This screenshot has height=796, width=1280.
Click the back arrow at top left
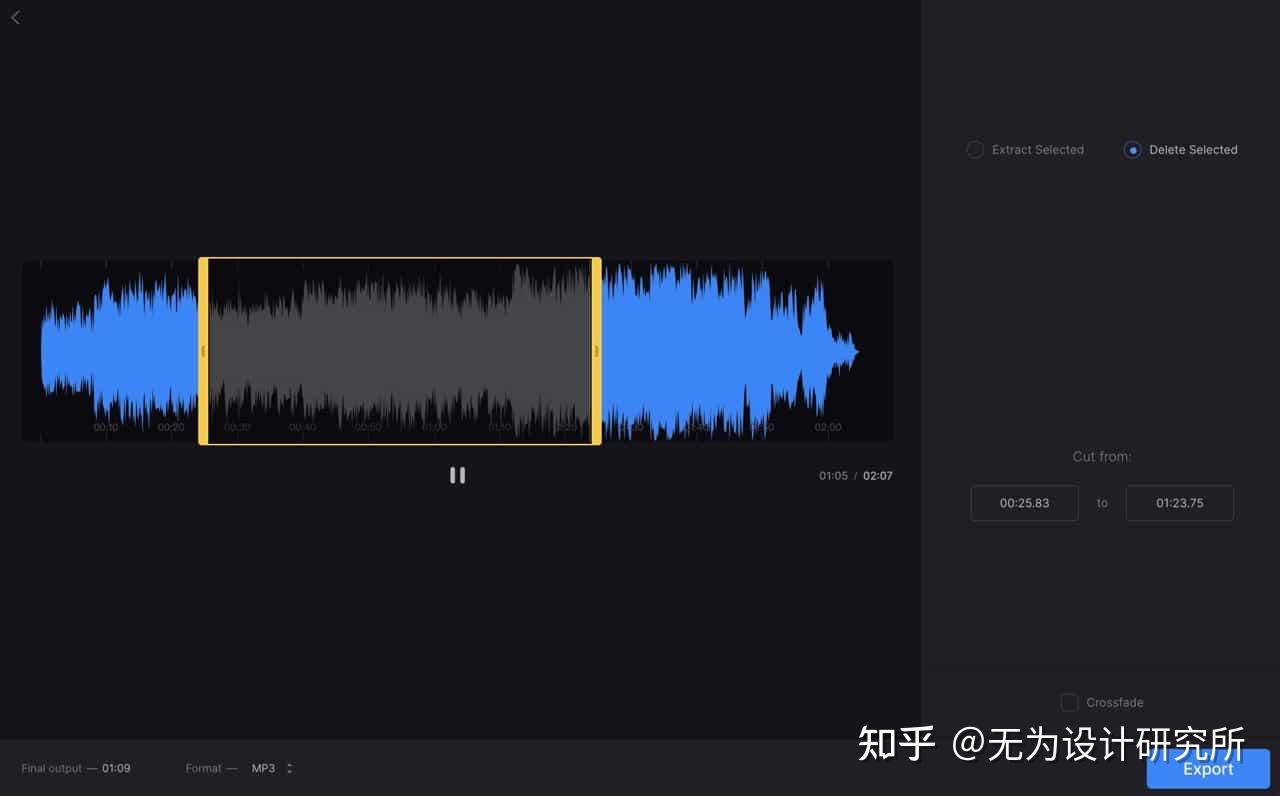pos(15,17)
